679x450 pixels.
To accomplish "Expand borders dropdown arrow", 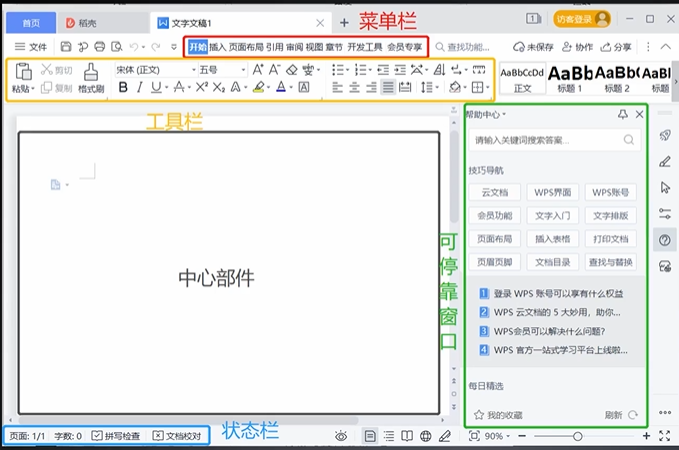I will click(488, 88).
